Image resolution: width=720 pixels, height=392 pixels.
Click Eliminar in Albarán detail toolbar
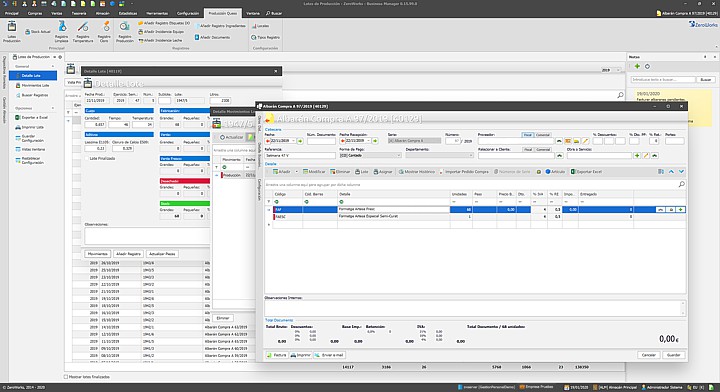click(340, 172)
